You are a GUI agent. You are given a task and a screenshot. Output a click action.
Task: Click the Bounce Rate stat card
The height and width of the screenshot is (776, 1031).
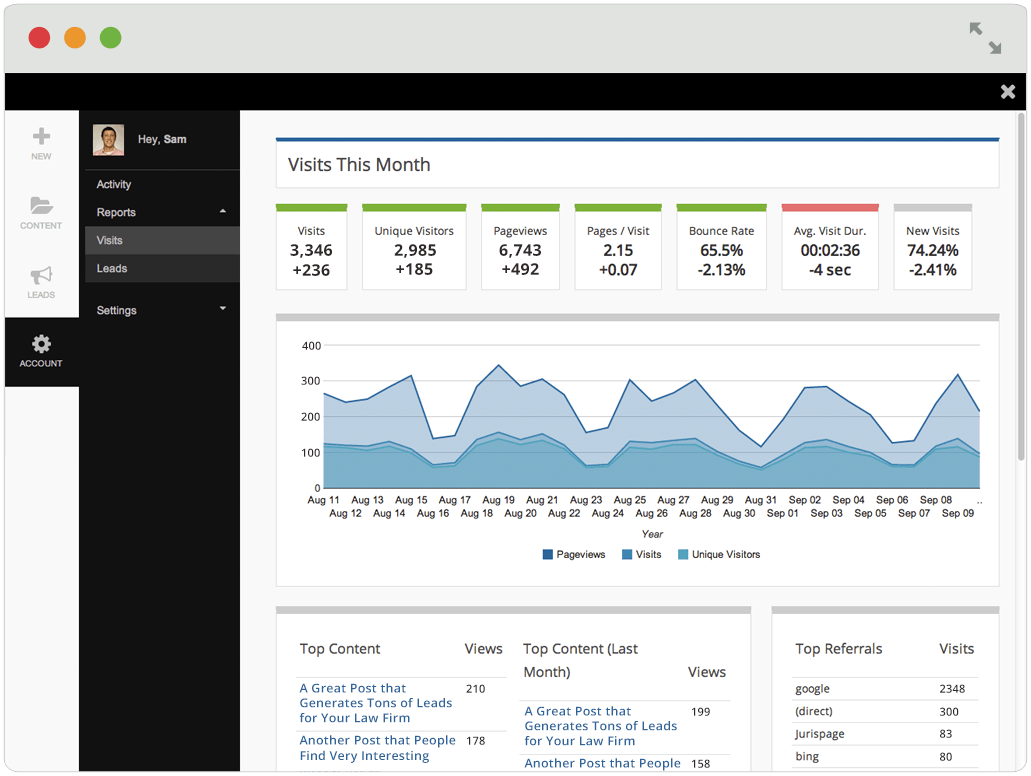coord(721,247)
